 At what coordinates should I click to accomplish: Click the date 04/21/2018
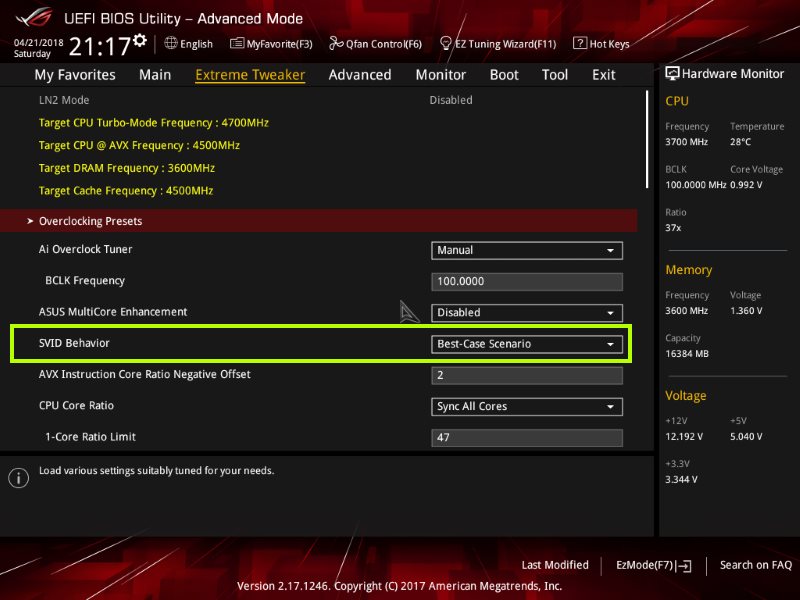[38, 42]
